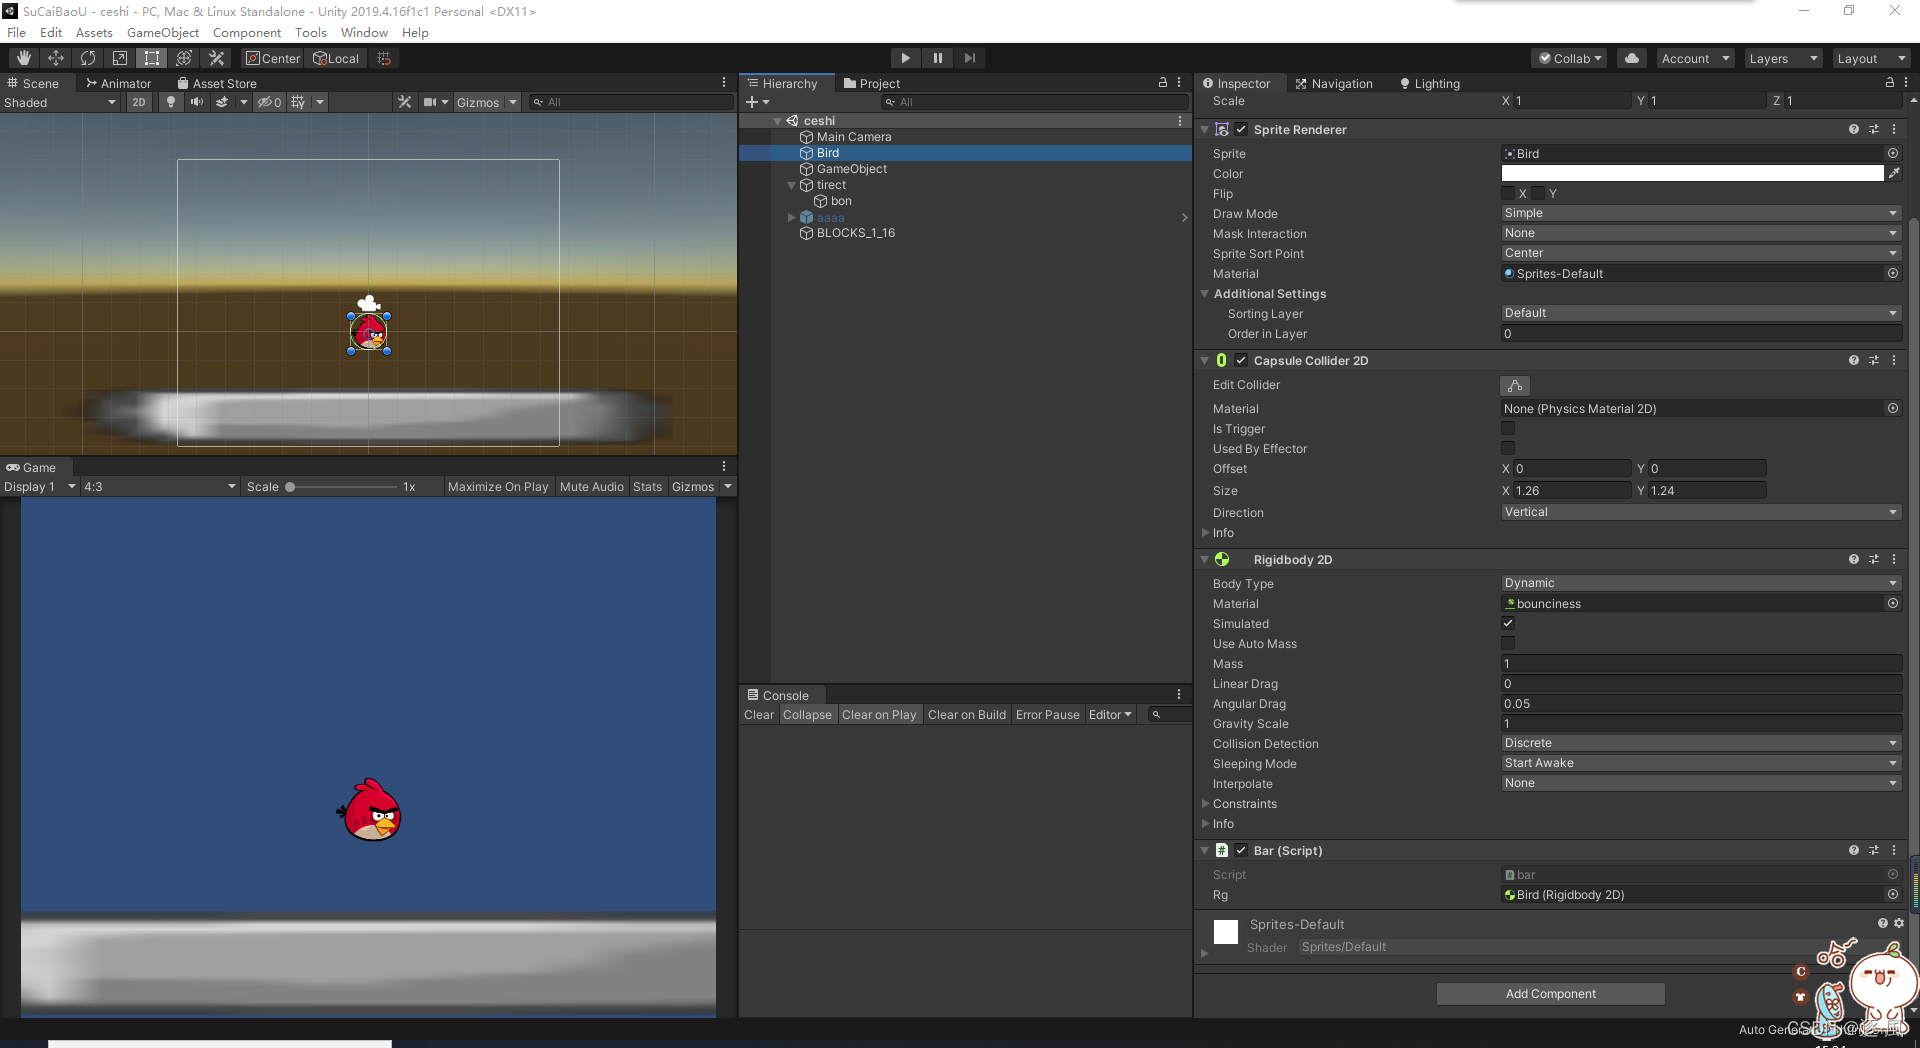Image resolution: width=1920 pixels, height=1048 pixels.
Task: Click the Edit Collider button icon
Action: click(x=1515, y=385)
